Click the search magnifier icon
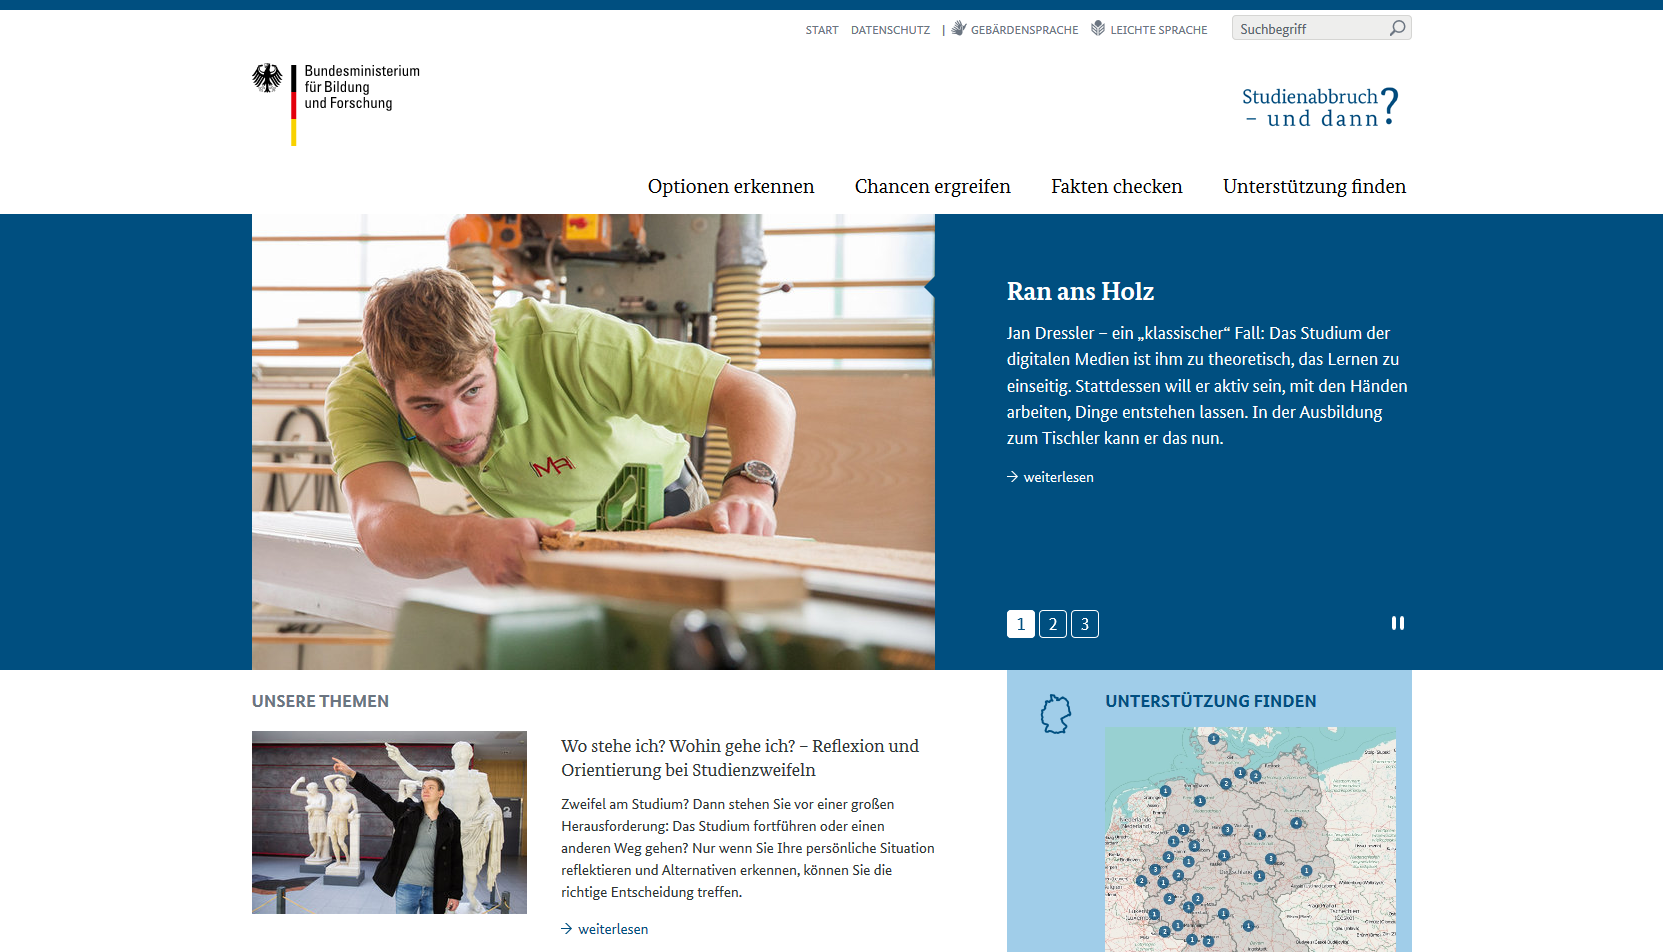 [1397, 28]
